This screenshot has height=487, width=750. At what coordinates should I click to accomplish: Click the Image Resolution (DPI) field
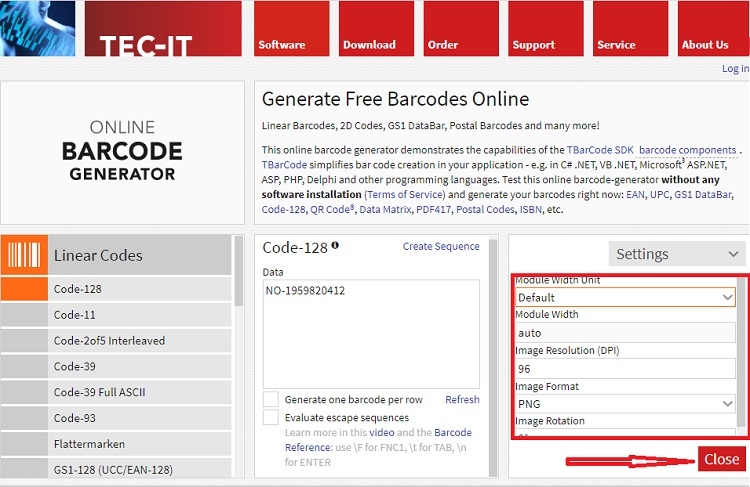pyautogui.click(x=625, y=369)
